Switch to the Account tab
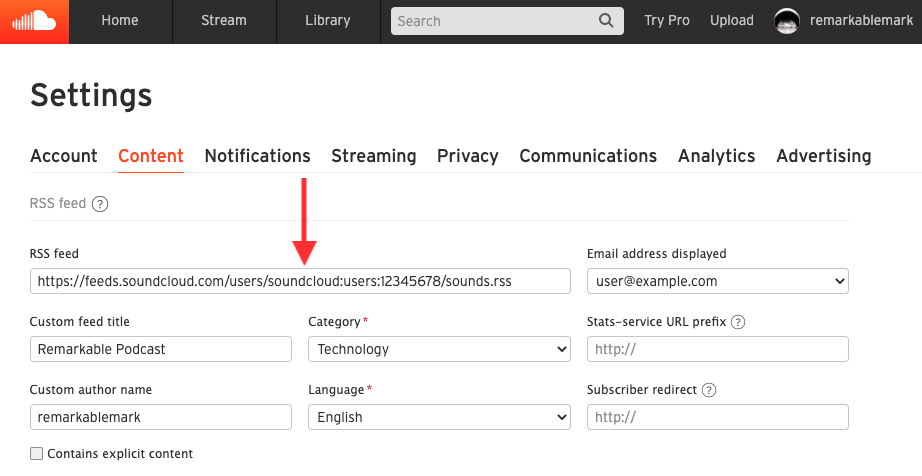 pos(64,156)
